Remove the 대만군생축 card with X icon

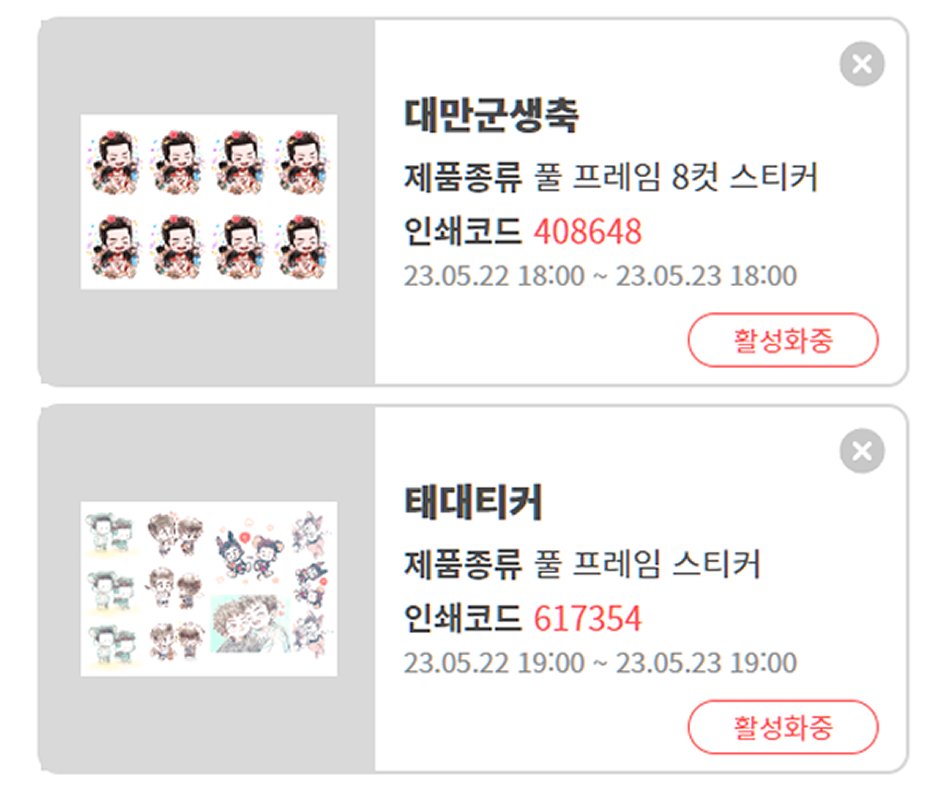click(x=862, y=64)
